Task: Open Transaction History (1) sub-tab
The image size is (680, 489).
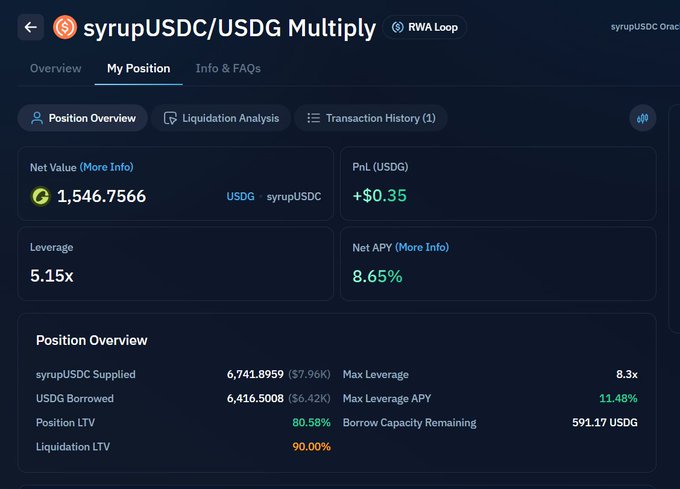Action: pos(371,118)
